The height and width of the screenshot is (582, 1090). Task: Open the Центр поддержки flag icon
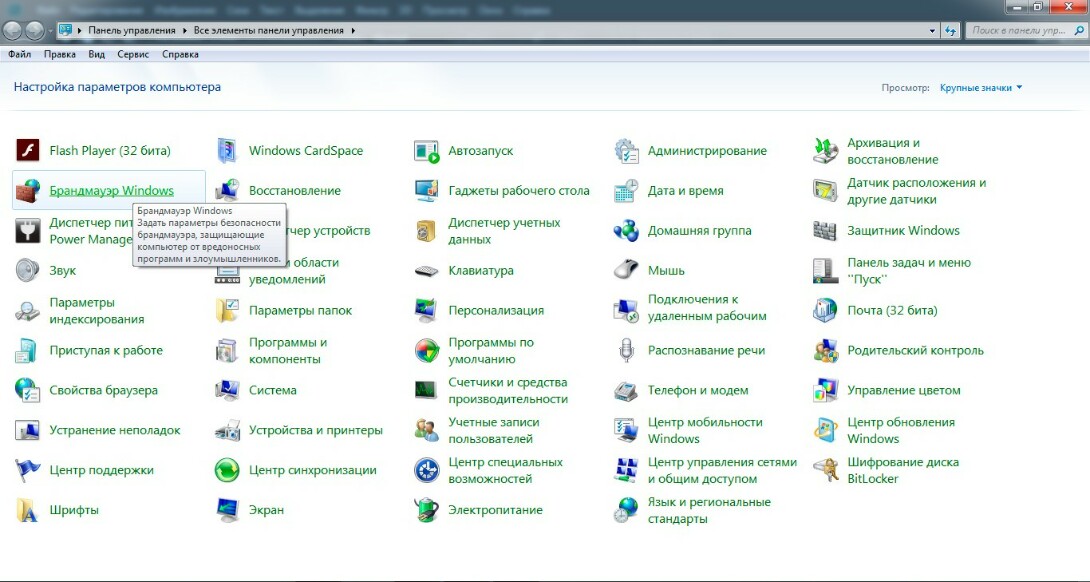(27, 470)
